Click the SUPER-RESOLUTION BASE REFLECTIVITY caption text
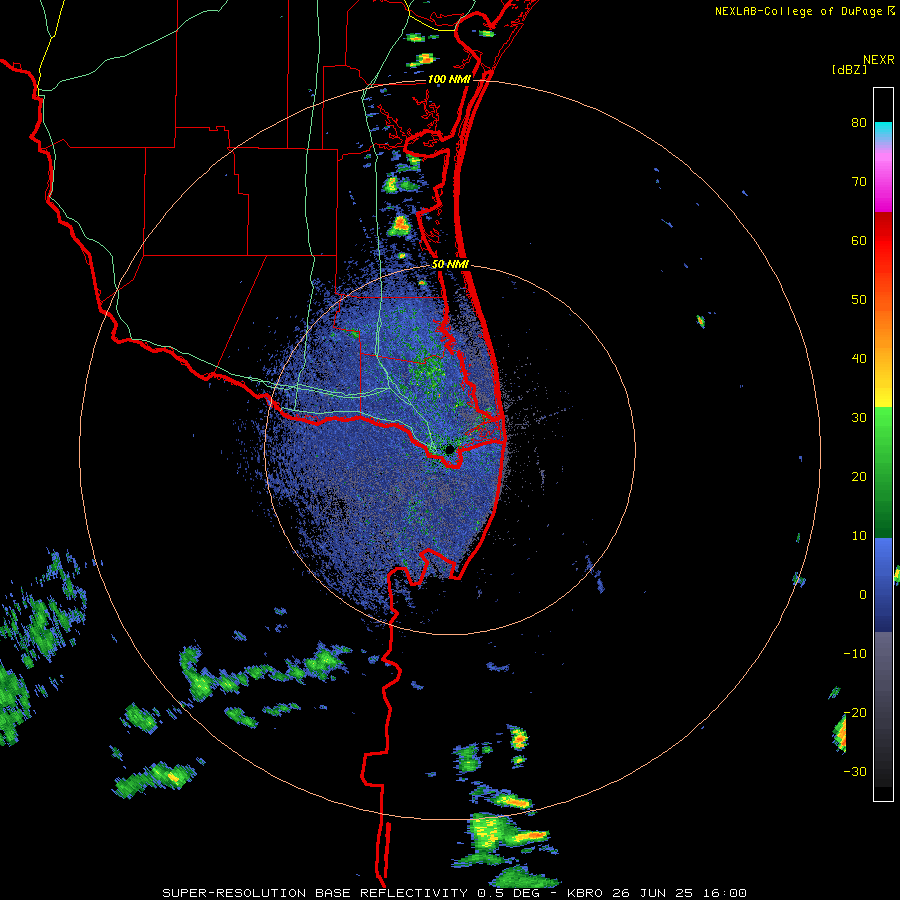This screenshot has height=900, width=900. coord(315,893)
